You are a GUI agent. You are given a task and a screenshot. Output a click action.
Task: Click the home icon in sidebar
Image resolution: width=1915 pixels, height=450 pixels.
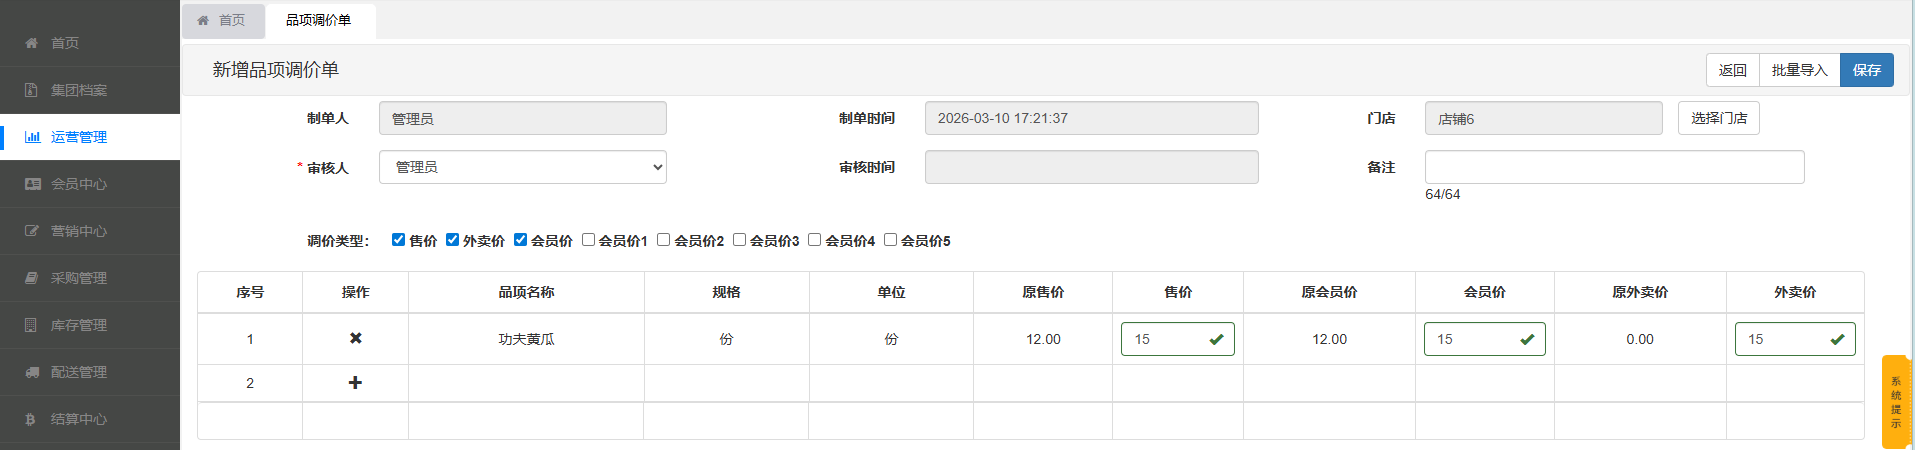click(31, 43)
